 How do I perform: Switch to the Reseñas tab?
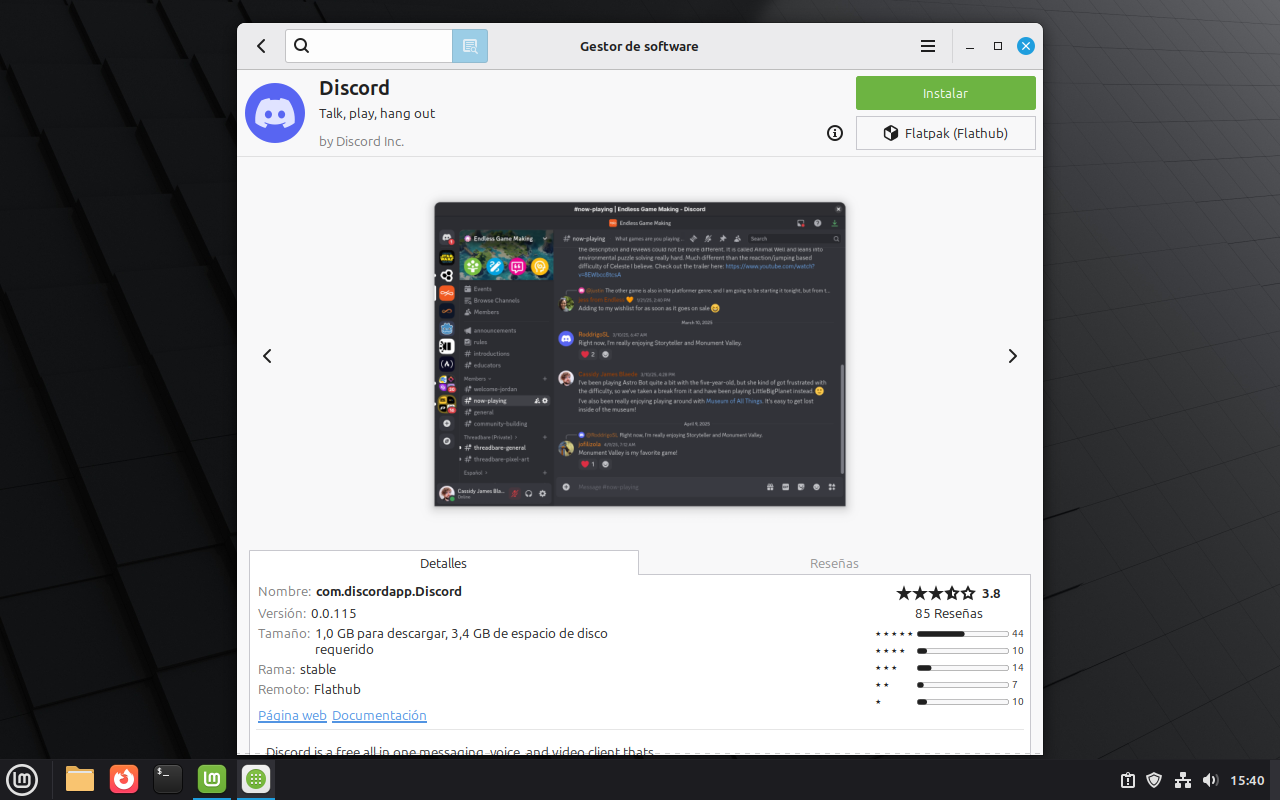tap(834, 563)
